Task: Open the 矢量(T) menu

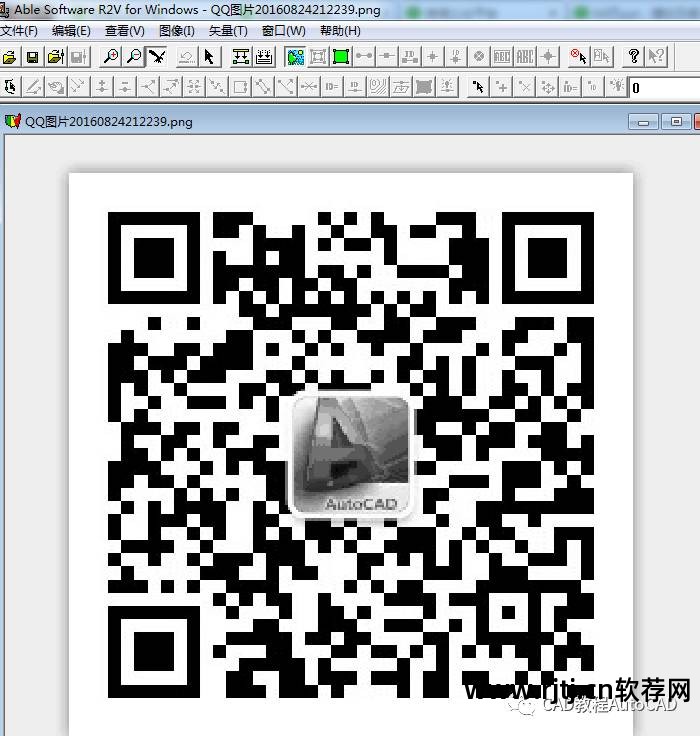Action: click(228, 31)
